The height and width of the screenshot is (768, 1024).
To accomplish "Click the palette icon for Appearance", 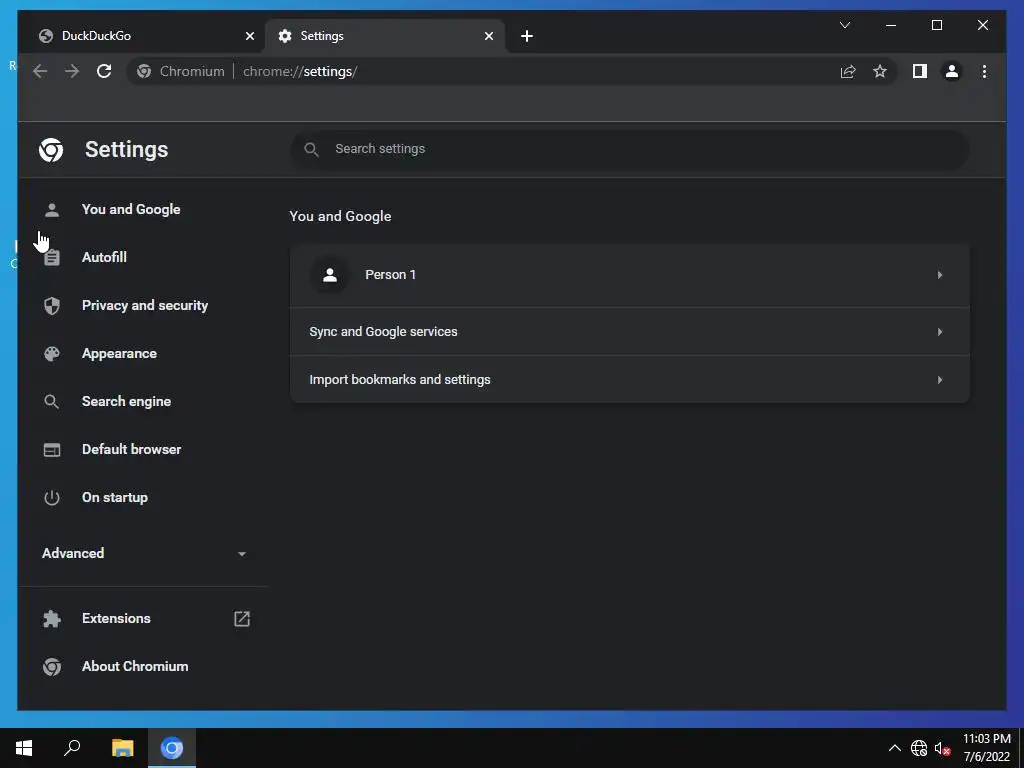I will click(52, 353).
